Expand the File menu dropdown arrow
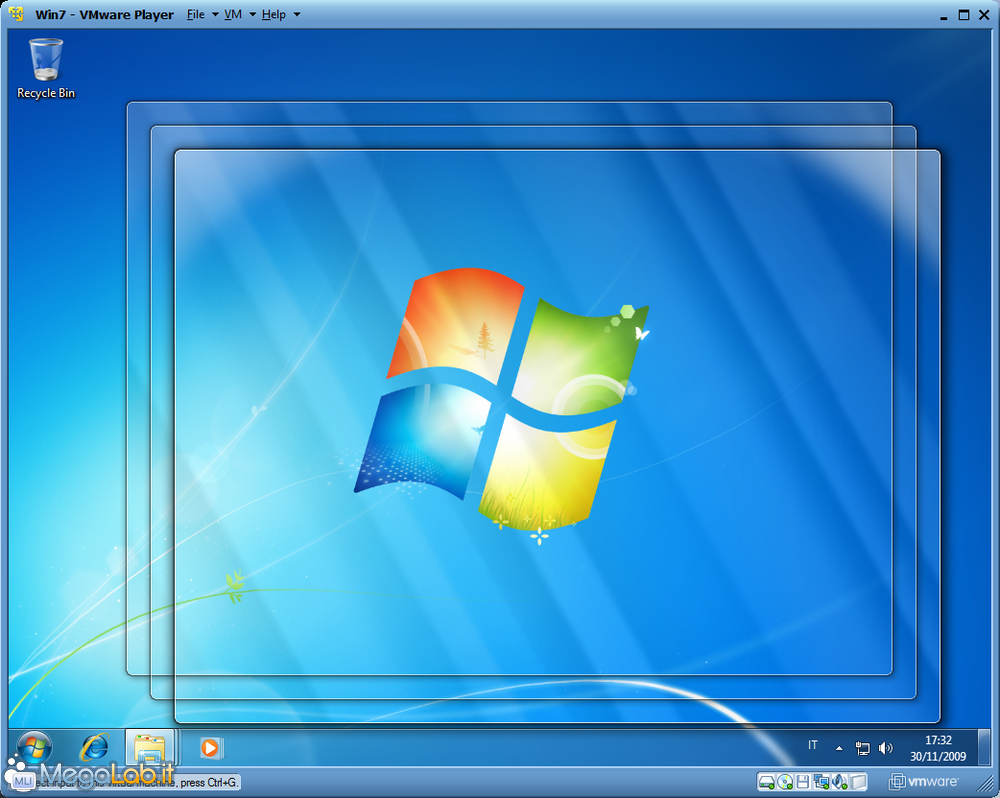The height and width of the screenshot is (798, 1000). click(215, 15)
